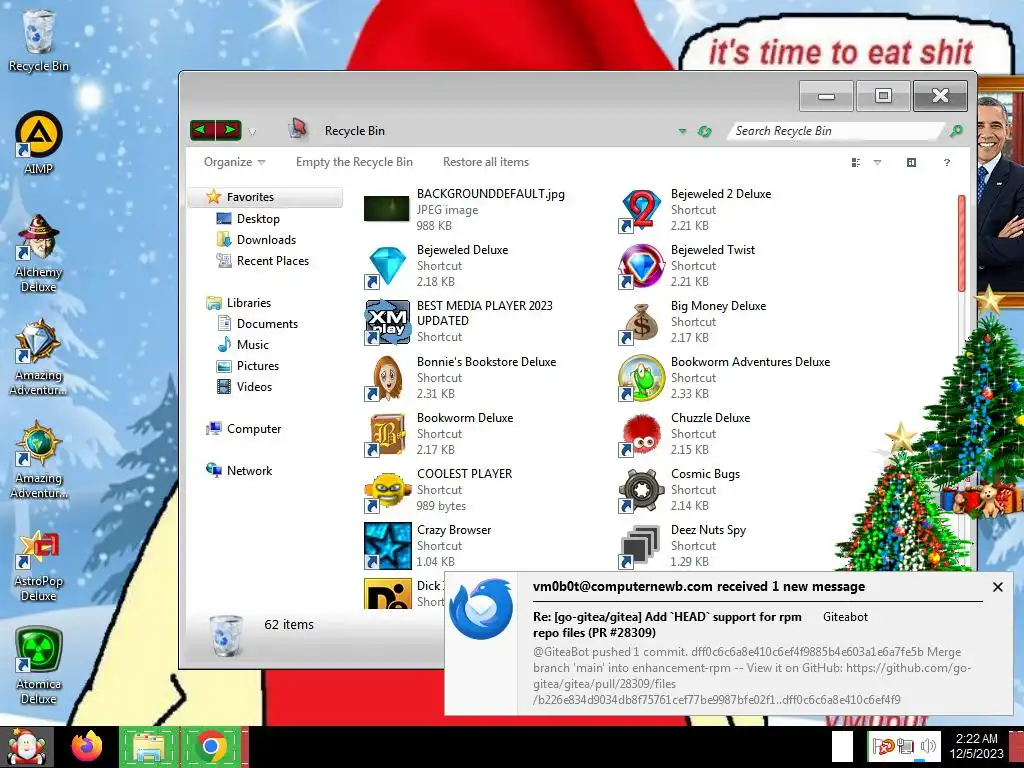Select the Cosmic Bugs gear icon

(x=641, y=490)
